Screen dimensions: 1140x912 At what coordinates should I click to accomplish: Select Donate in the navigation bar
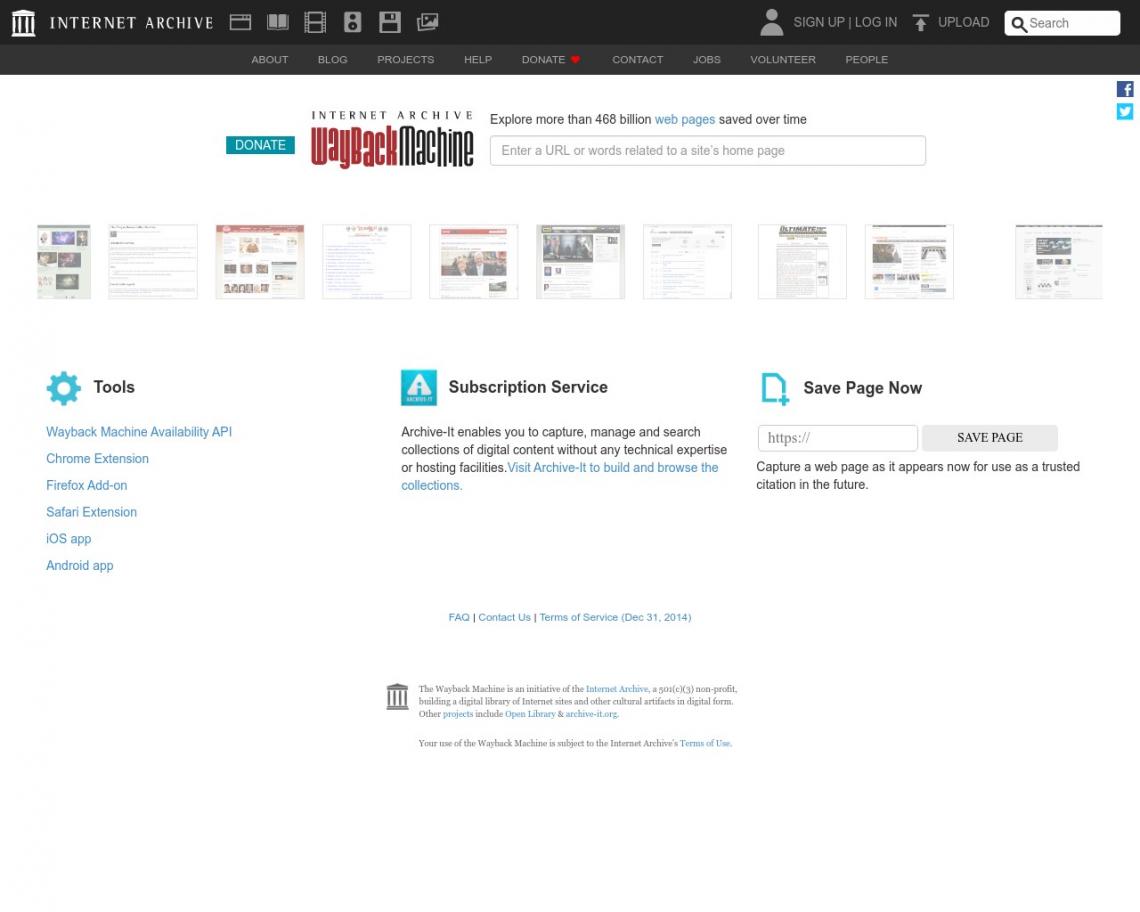click(x=543, y=60)
